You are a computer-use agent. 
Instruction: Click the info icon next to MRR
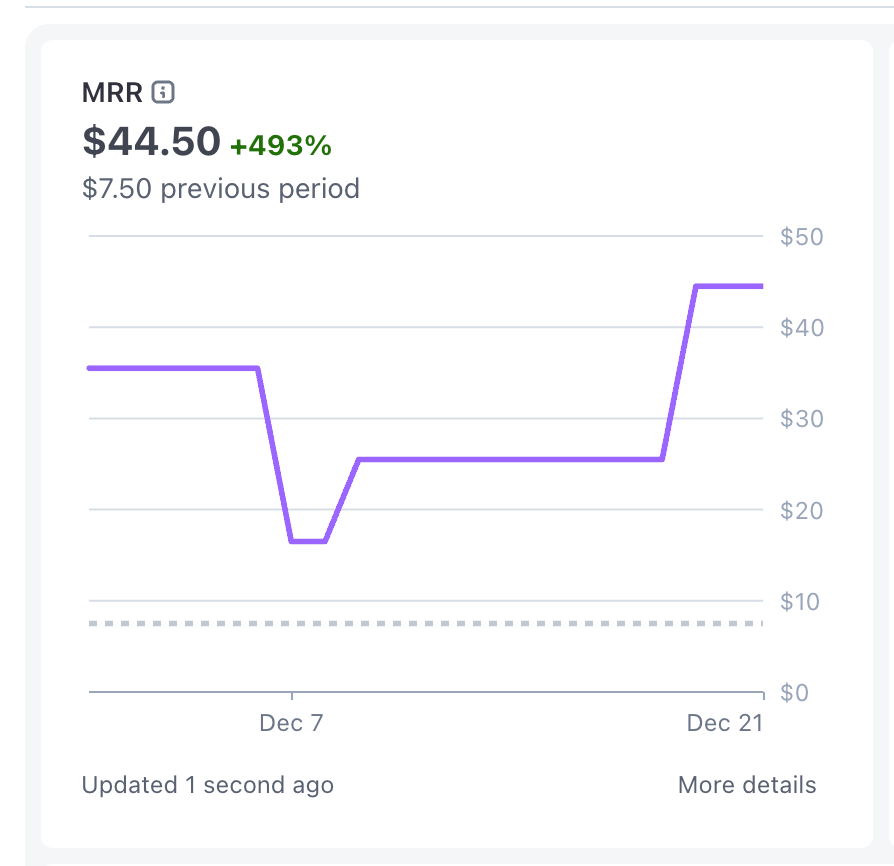(163, 93)
